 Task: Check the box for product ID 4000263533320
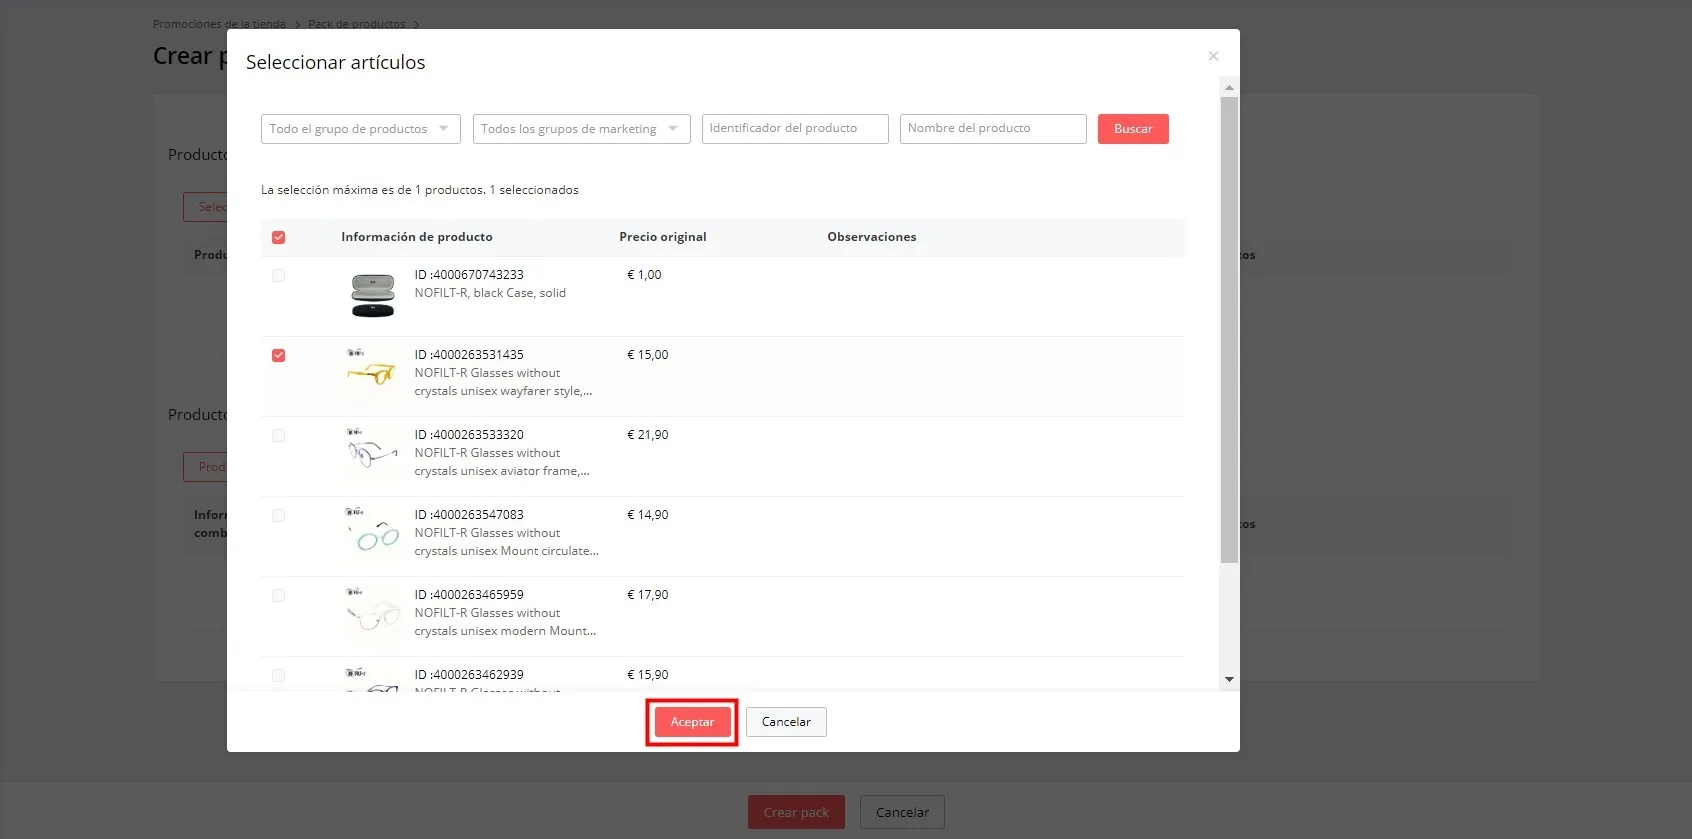(x=278, y=435)
